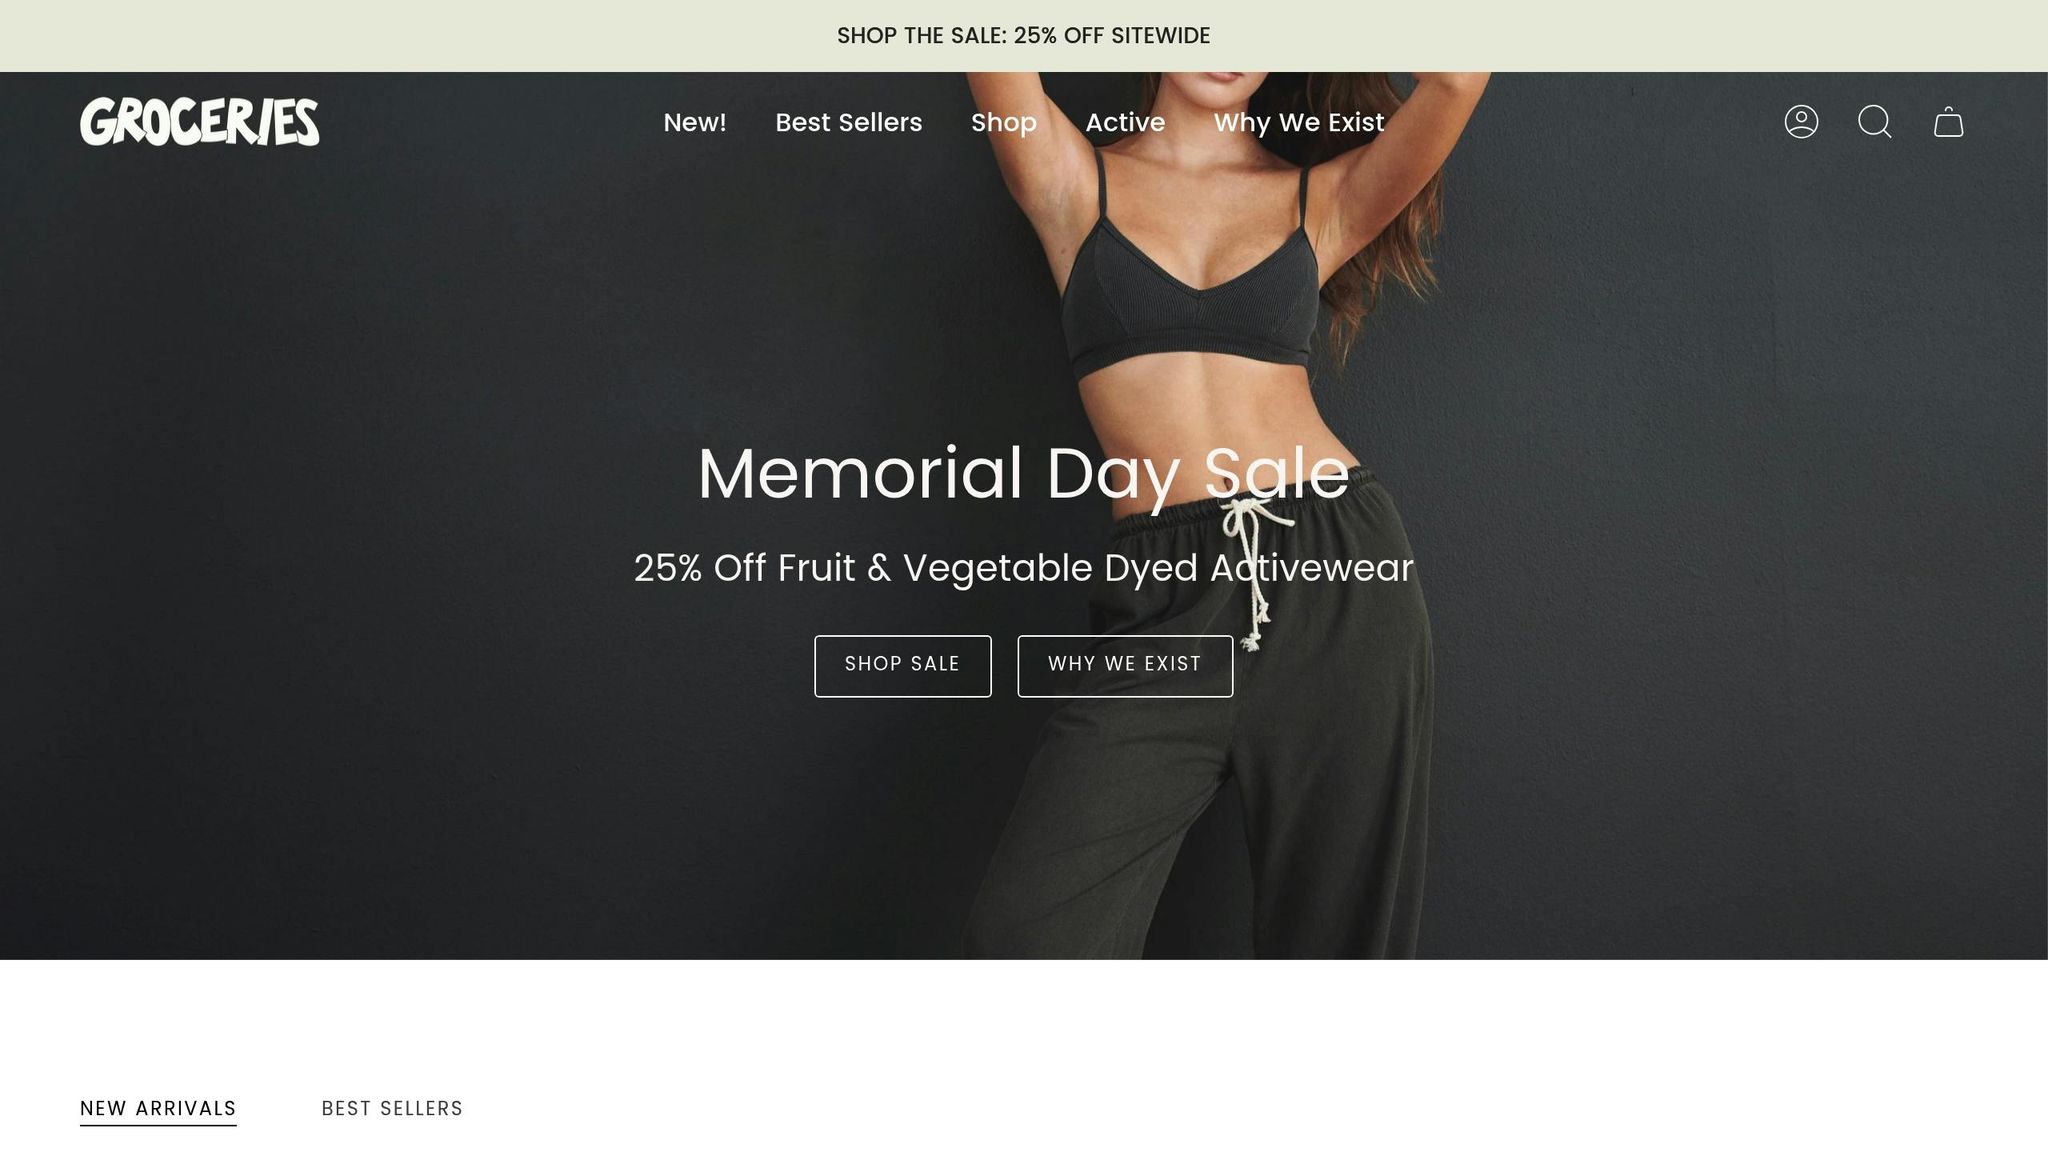Open the shopping bag cart icon
The image size is (2048, 1152).
(1948, 122)
